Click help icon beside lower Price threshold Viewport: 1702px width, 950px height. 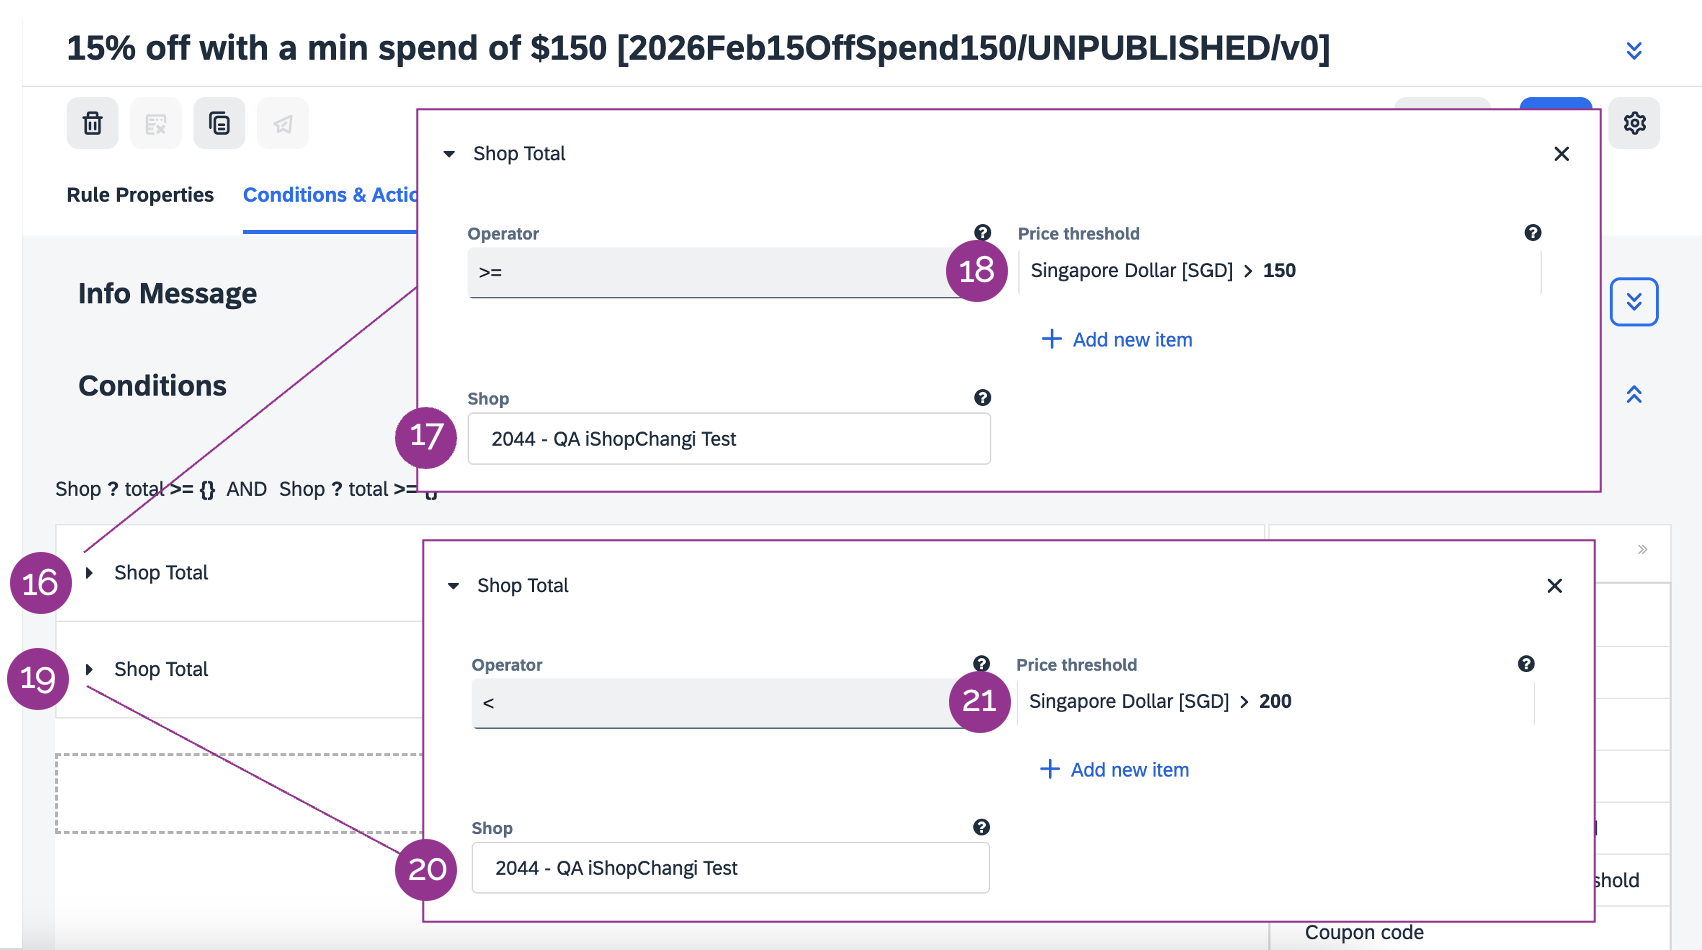point(1525,664)
